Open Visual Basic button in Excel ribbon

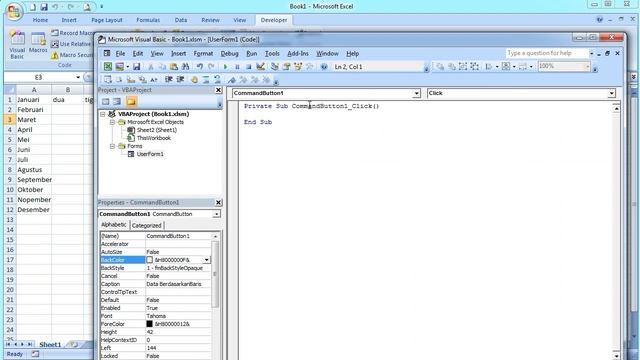coord(17,45)
